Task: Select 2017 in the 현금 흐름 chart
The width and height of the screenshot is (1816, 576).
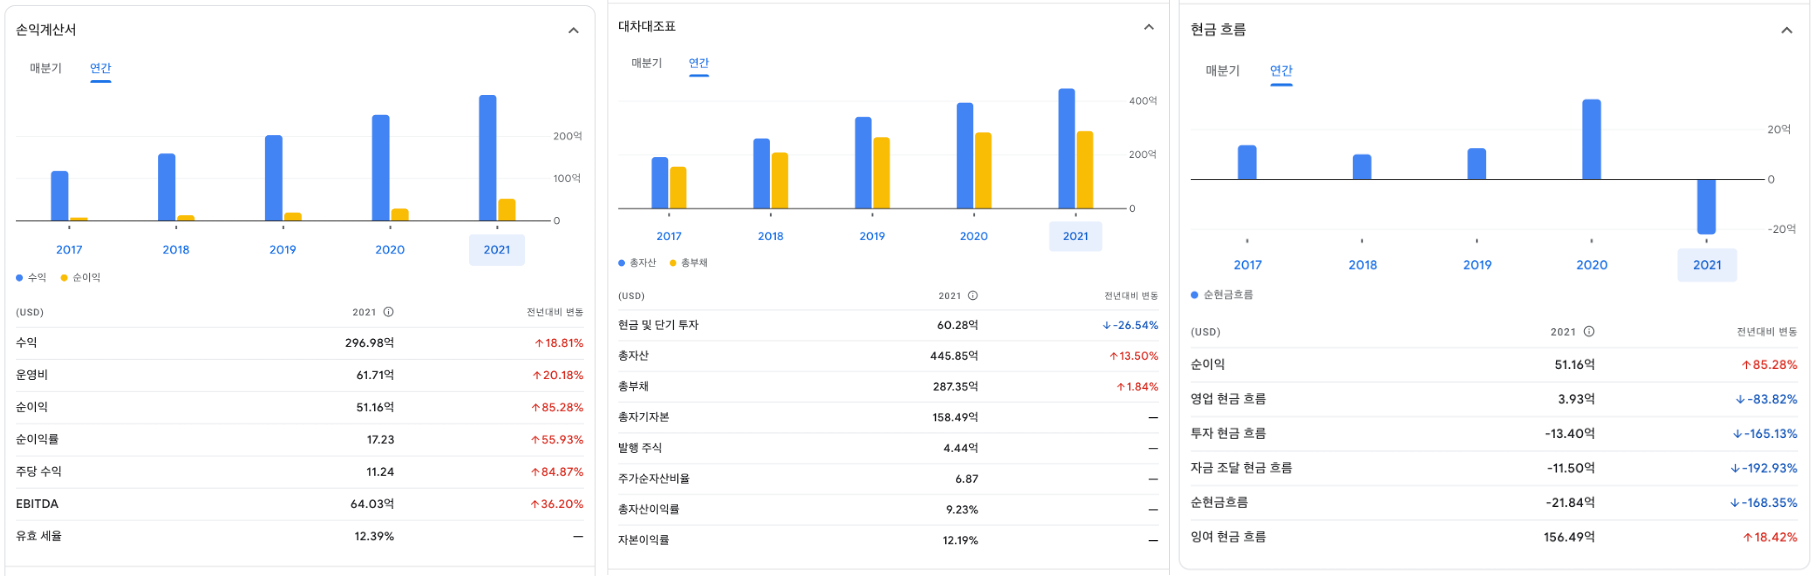Action: pyautogui.click(x=1248, y=265)
